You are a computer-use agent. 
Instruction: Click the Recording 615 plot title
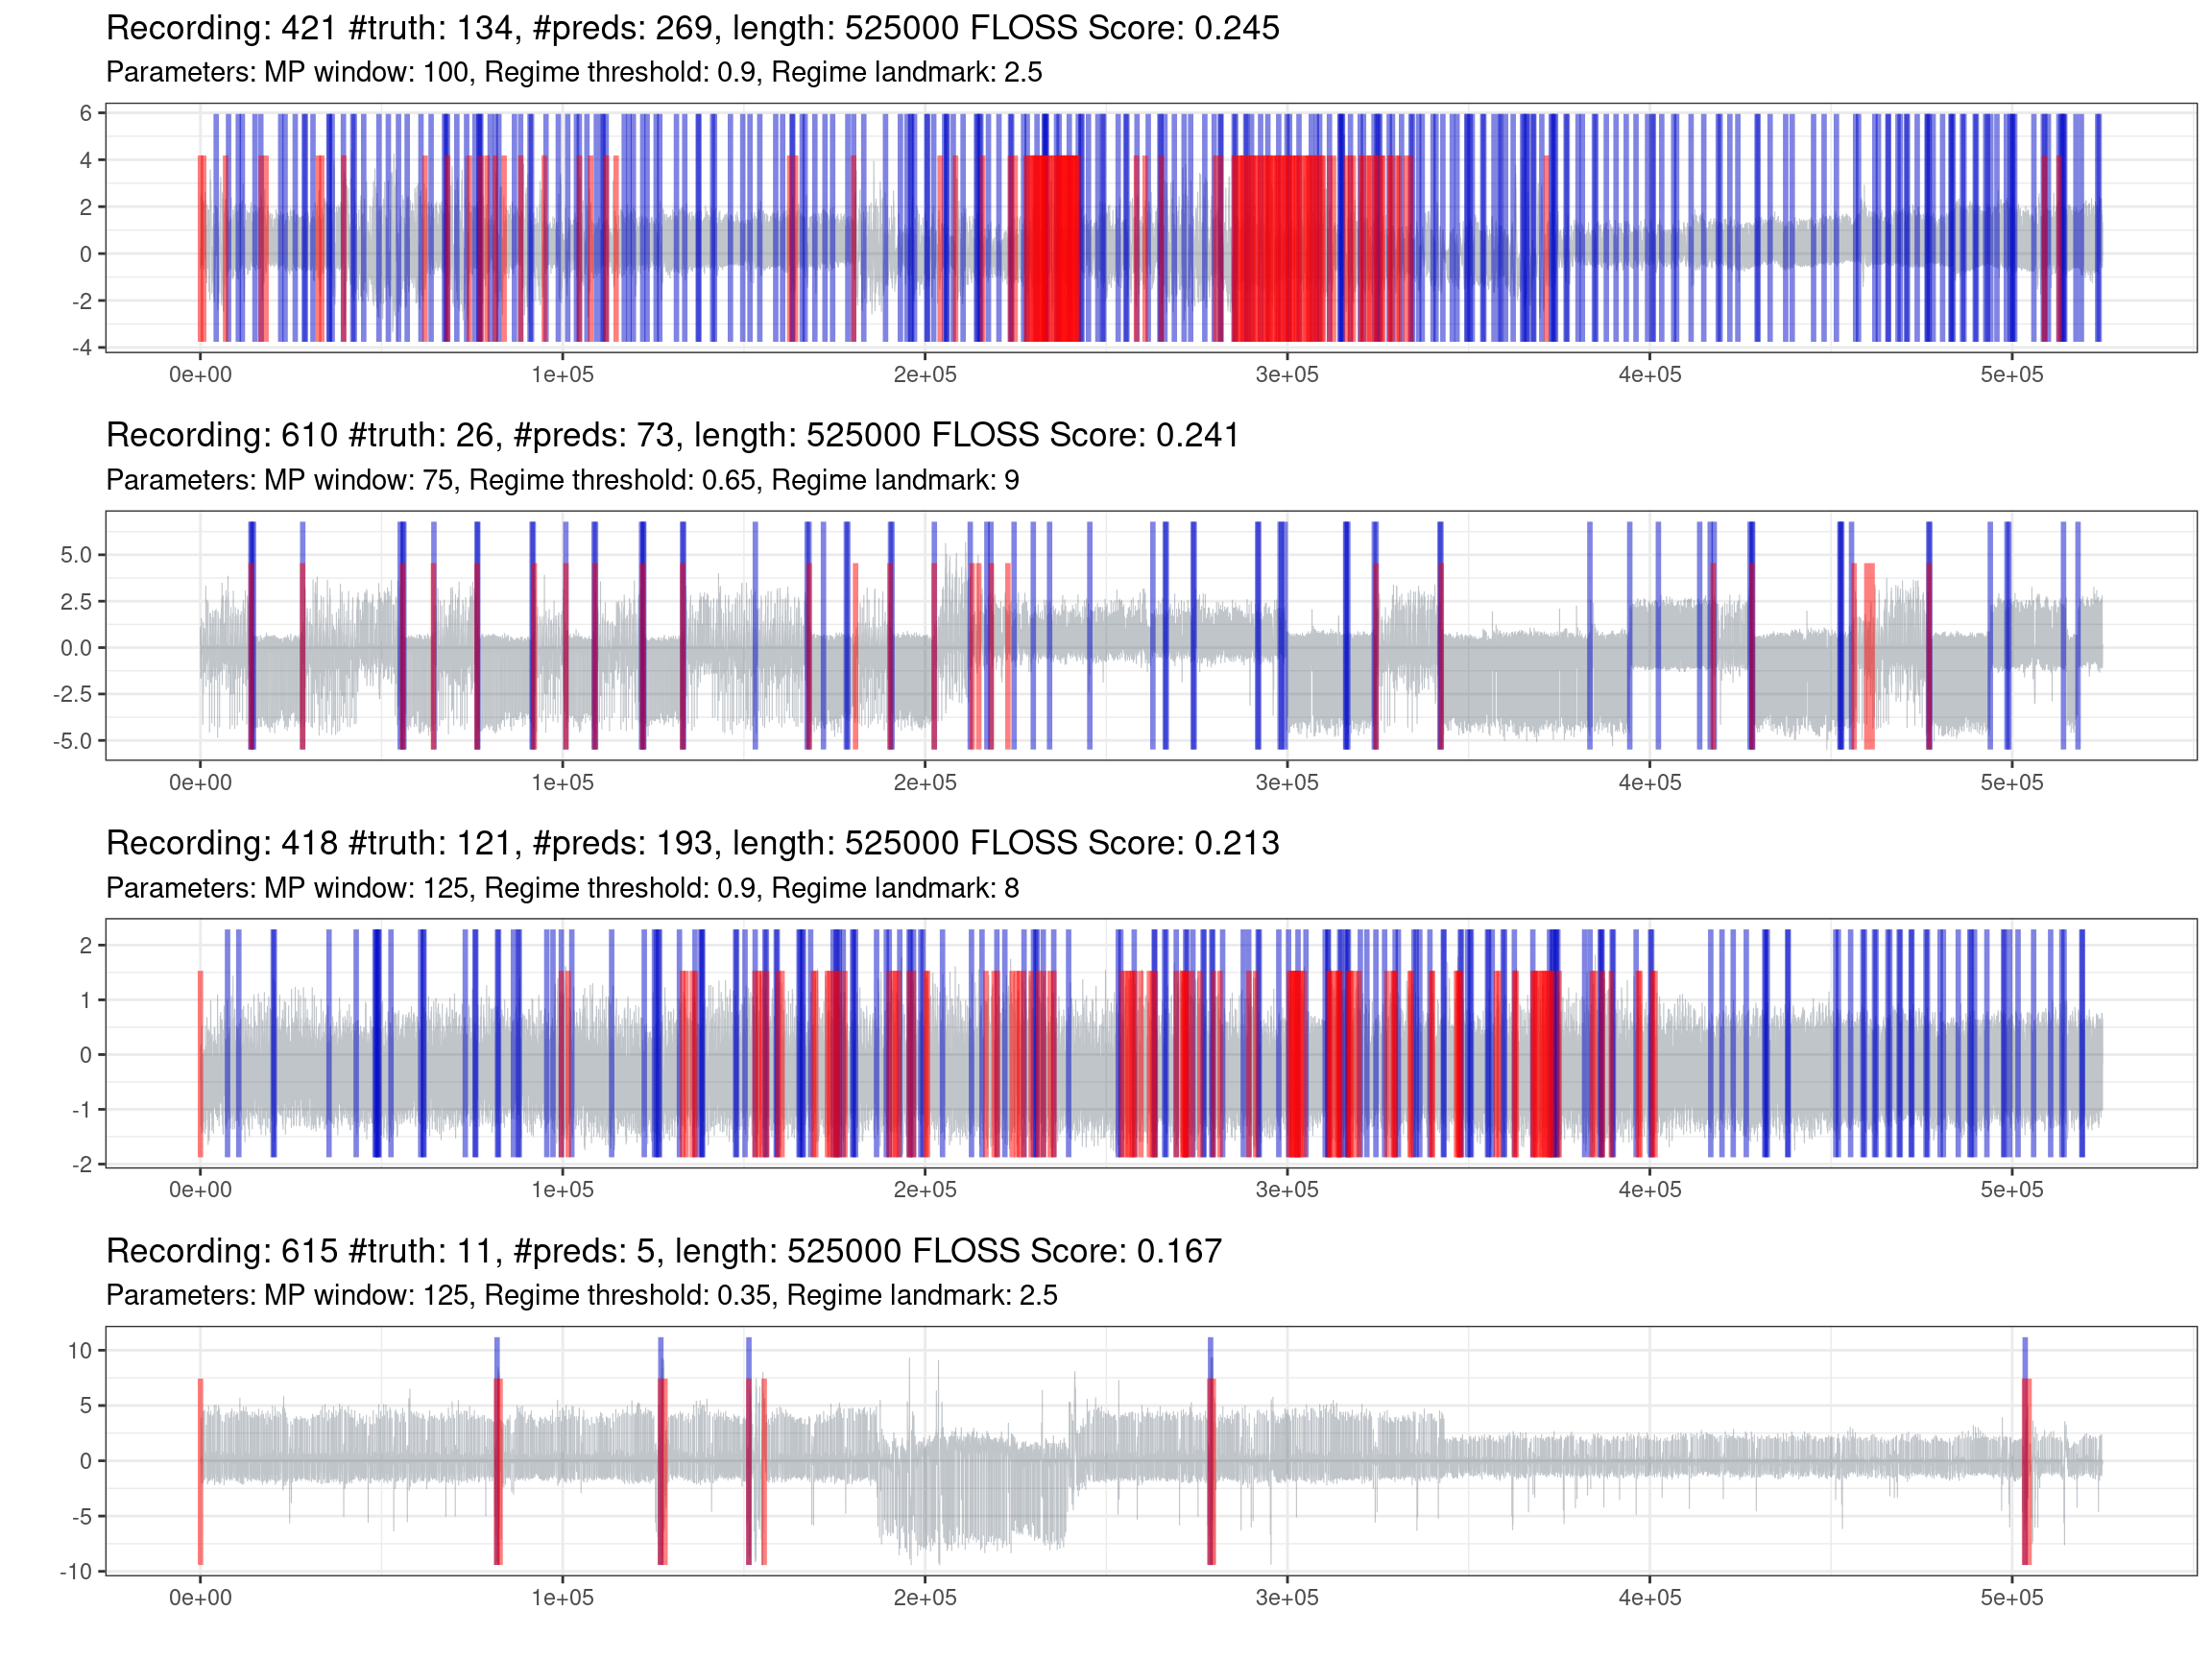pyautogui.click(x=664, y=1251)
